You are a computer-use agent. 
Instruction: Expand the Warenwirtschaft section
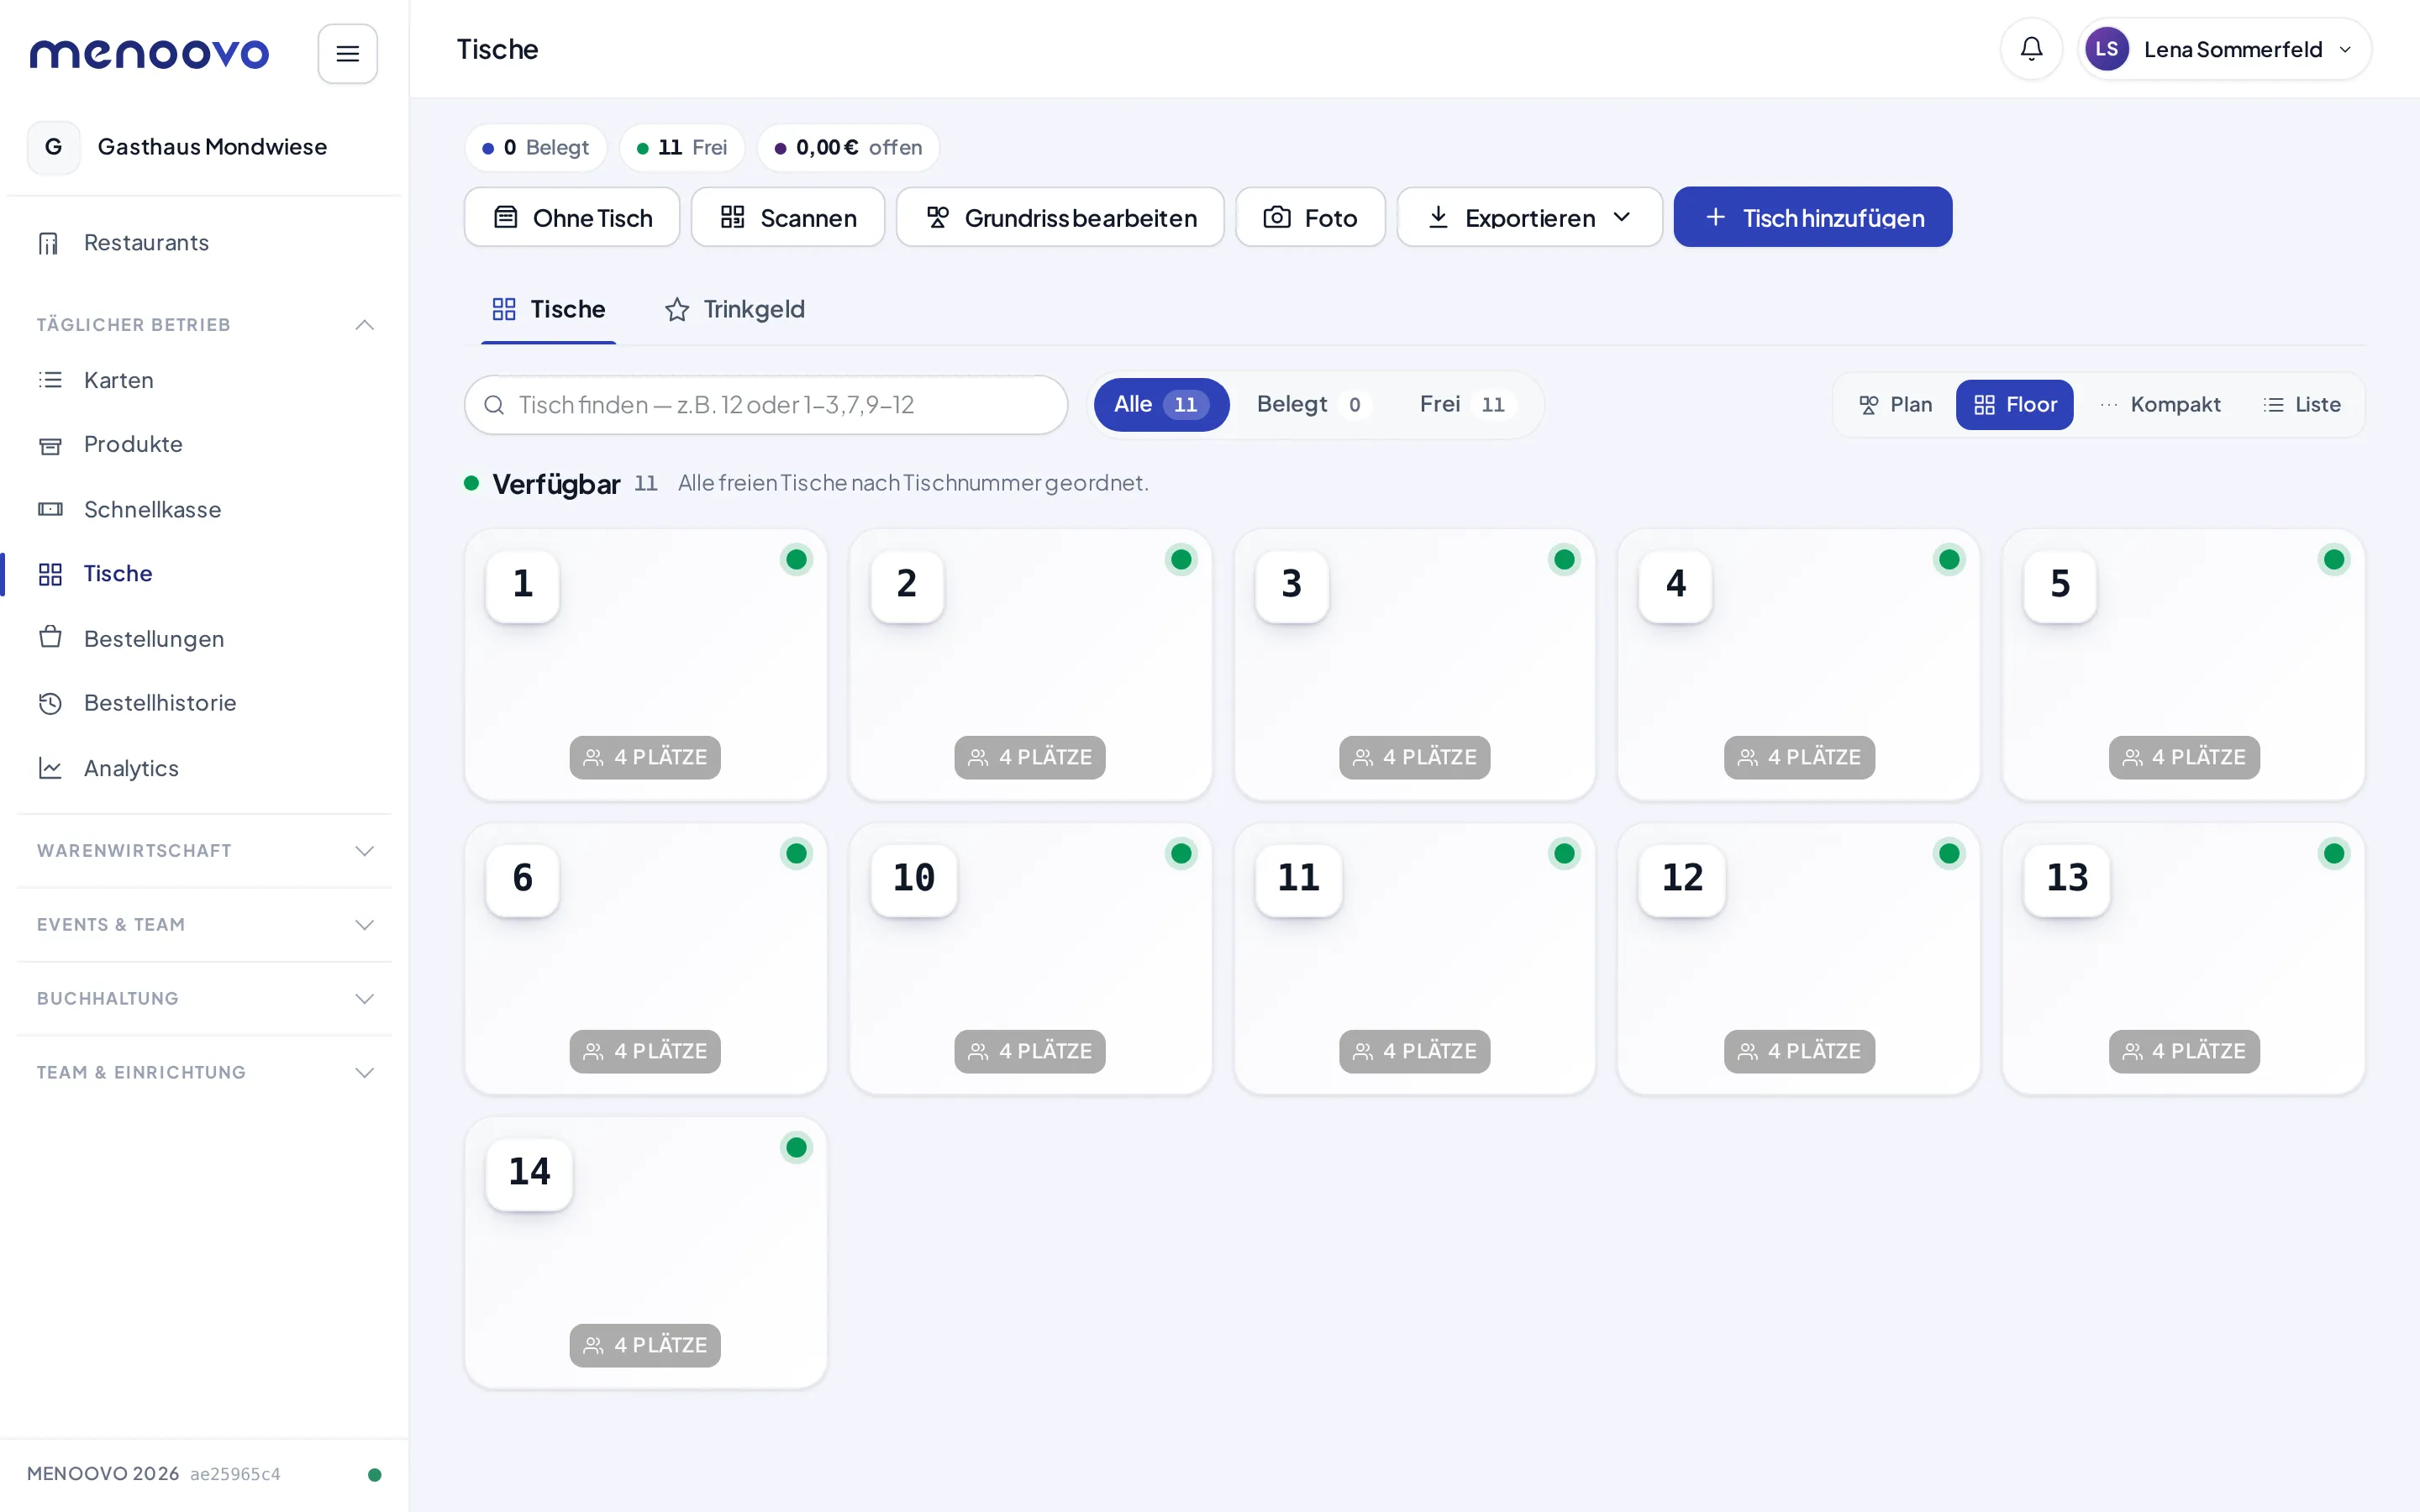[205, 851]
